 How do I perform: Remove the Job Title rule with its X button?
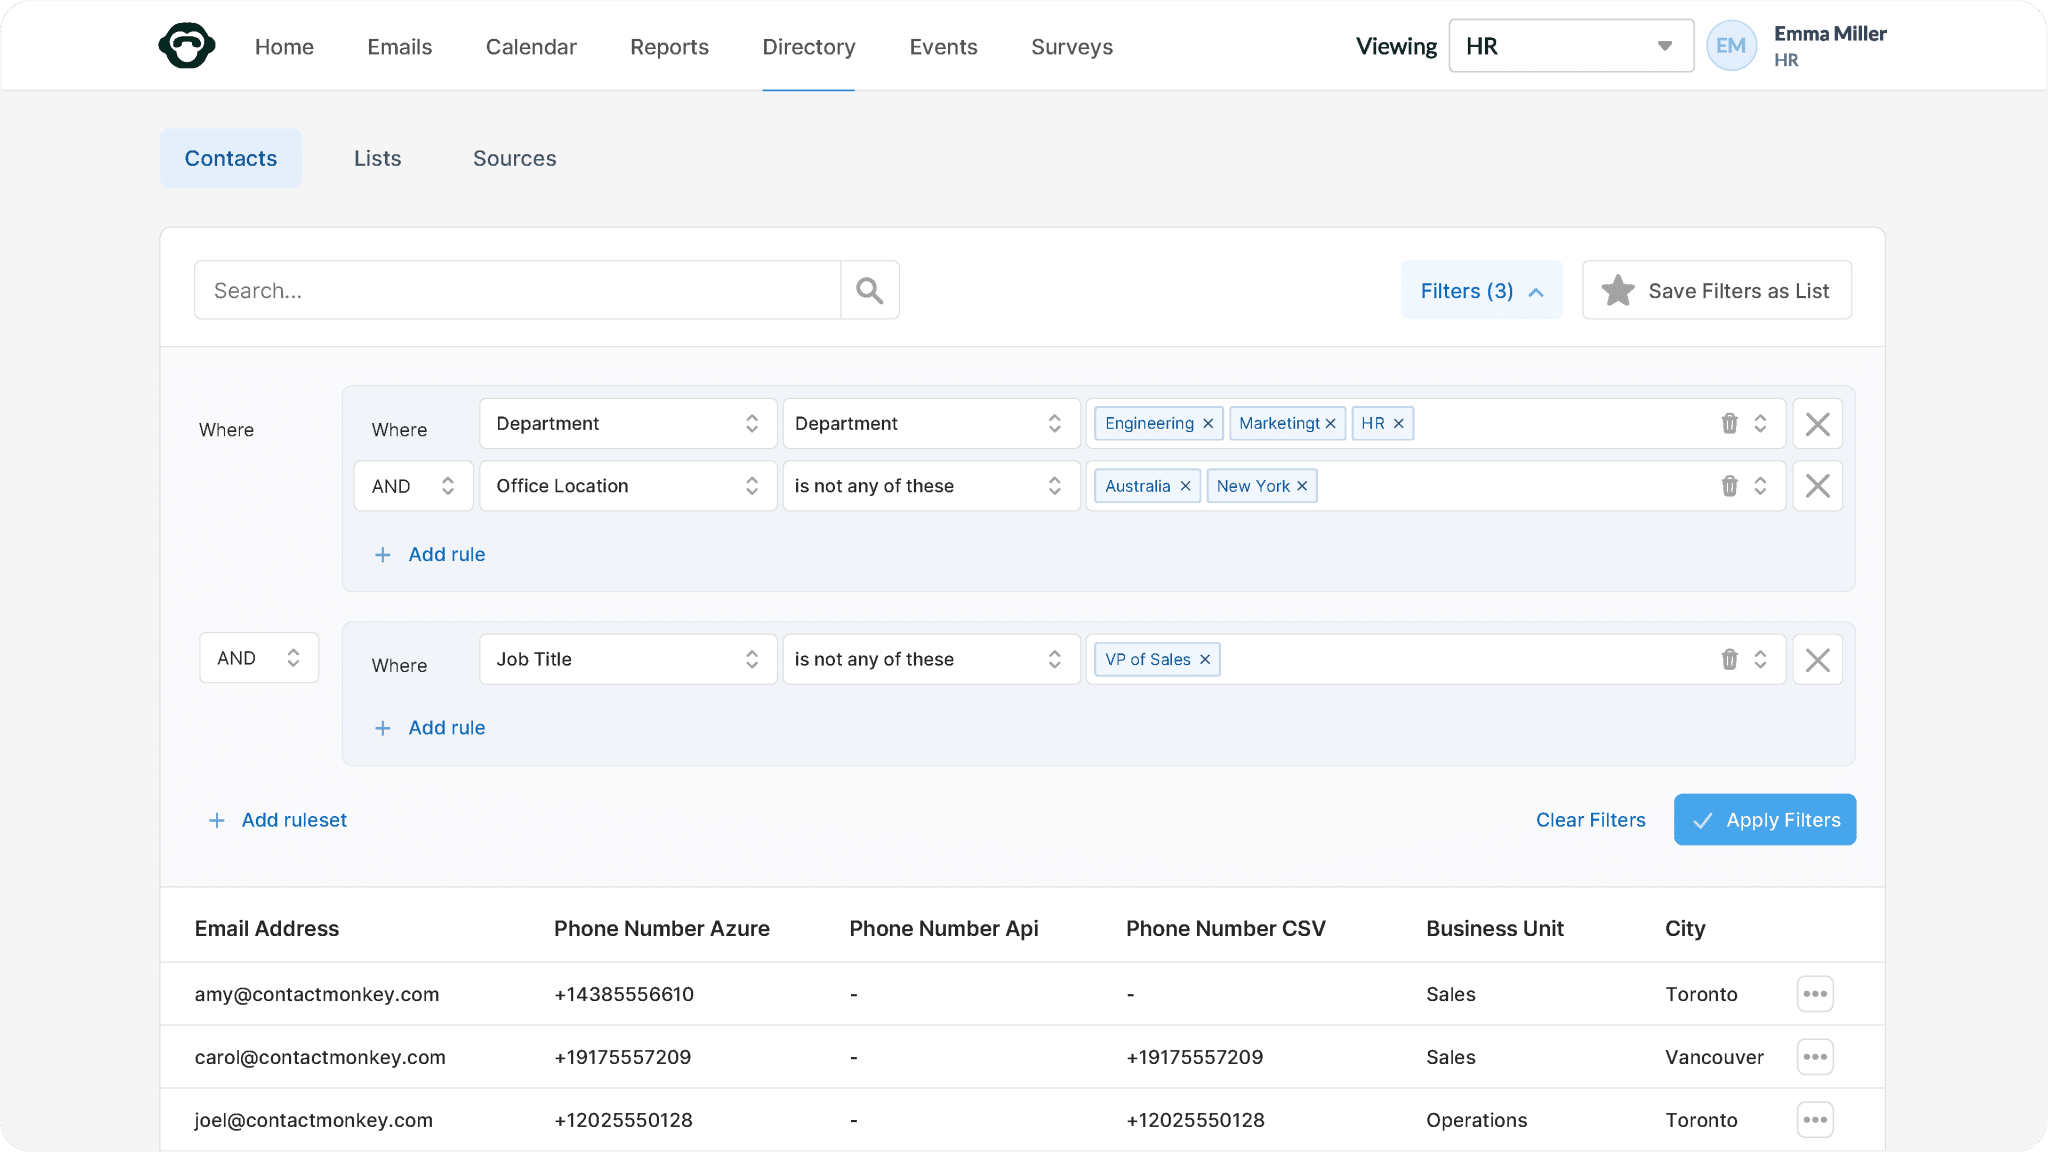1817,659
